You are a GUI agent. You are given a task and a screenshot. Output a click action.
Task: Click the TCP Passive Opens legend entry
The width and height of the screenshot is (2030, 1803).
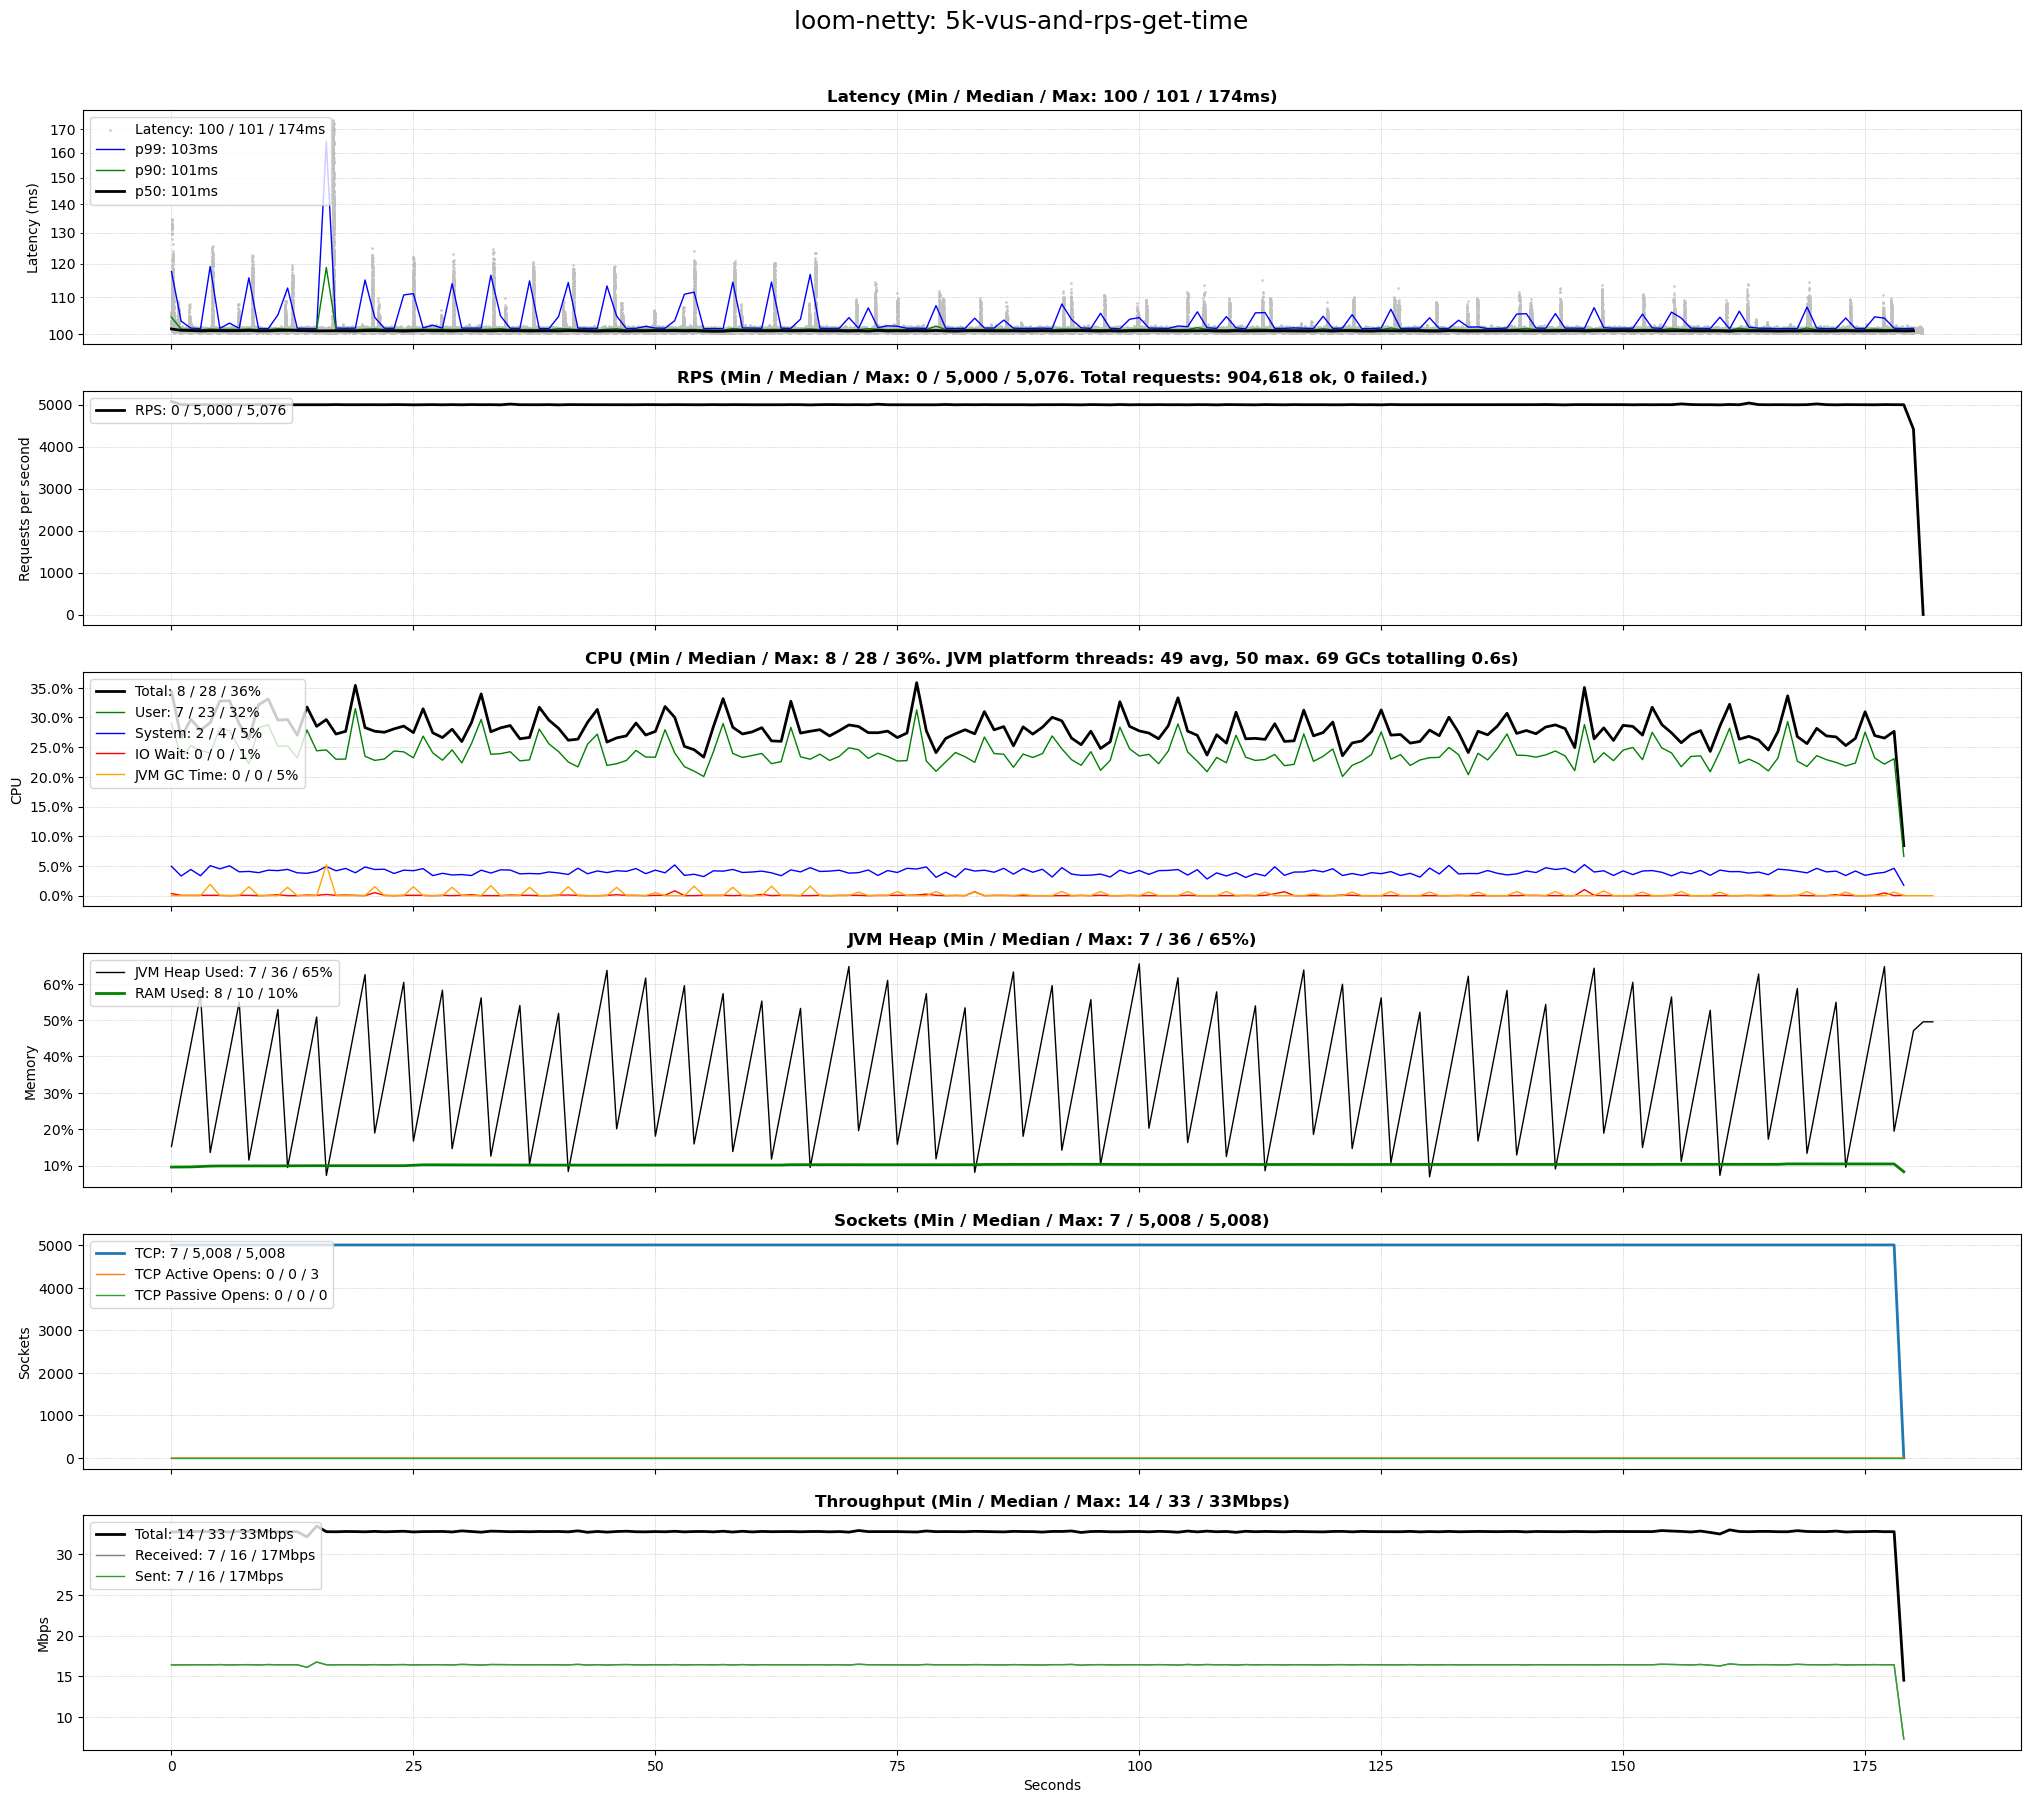pyautogui.click(x=230, y=1296)
